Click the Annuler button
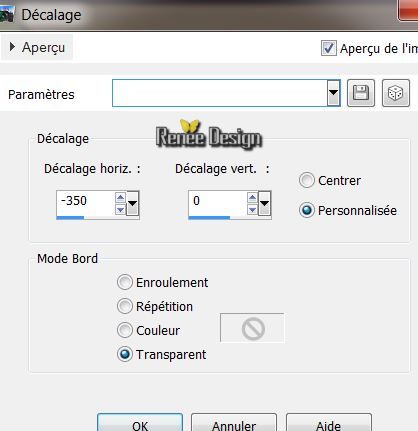418x431 pixels. (x=234, y=424)
